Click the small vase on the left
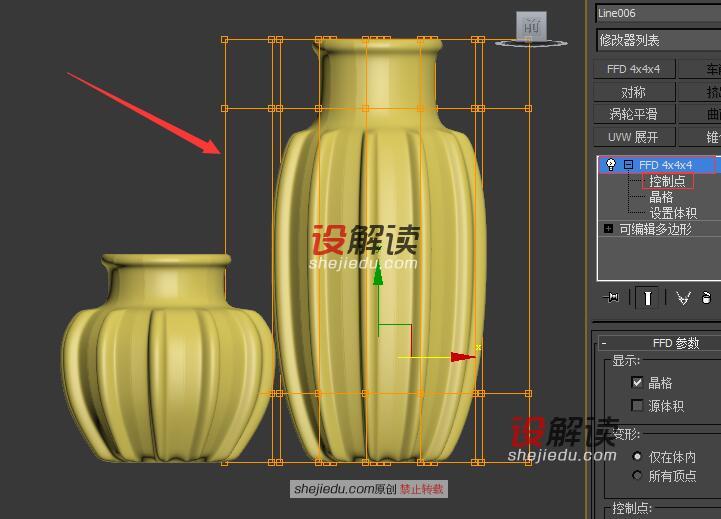This screenshot has width=721, height=519. tap(168, 359)
